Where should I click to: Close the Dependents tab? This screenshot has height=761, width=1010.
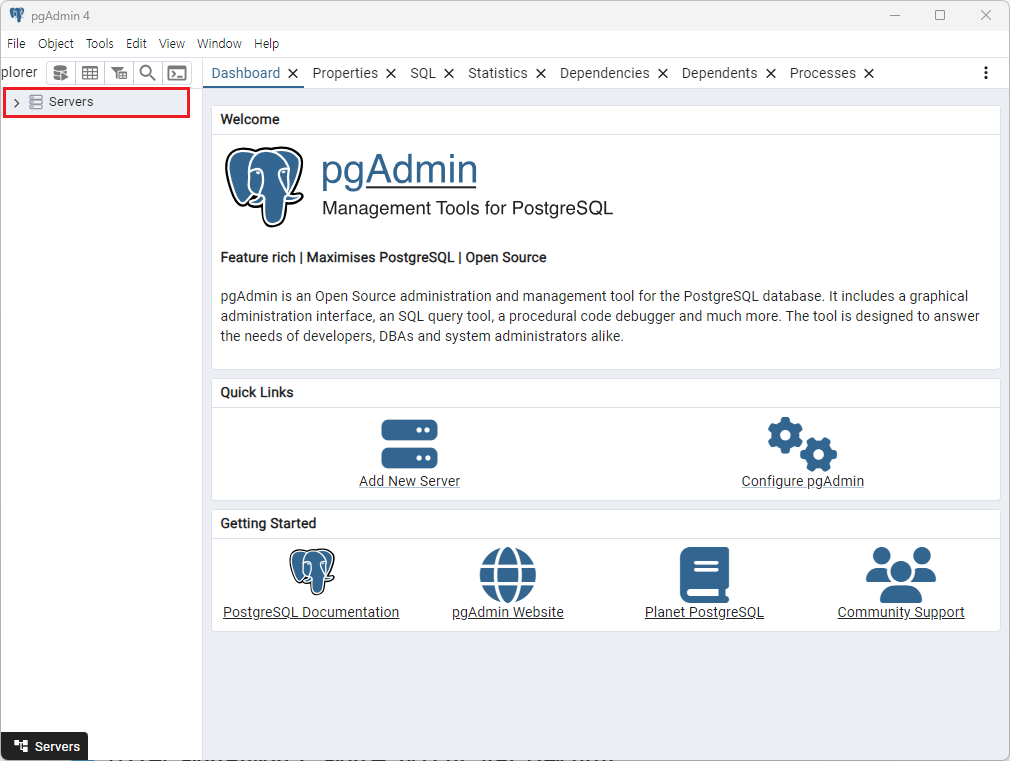[x=770, y=73]
